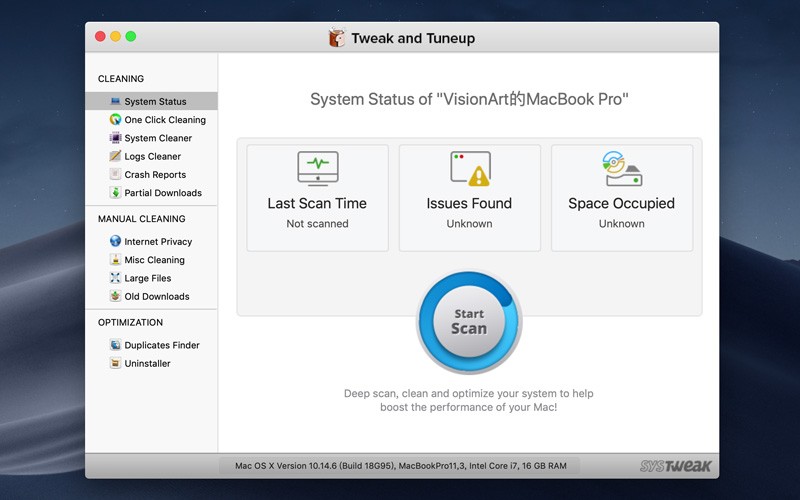The width and height of the screenshot is (800, 500).
Task: Click the OPTIMIZATION section header
Action: click(x=131, y=322)
